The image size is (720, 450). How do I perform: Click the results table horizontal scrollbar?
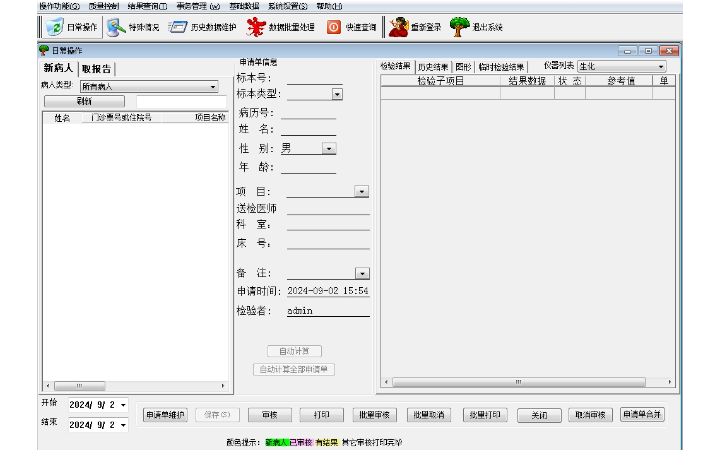[528, 382]
